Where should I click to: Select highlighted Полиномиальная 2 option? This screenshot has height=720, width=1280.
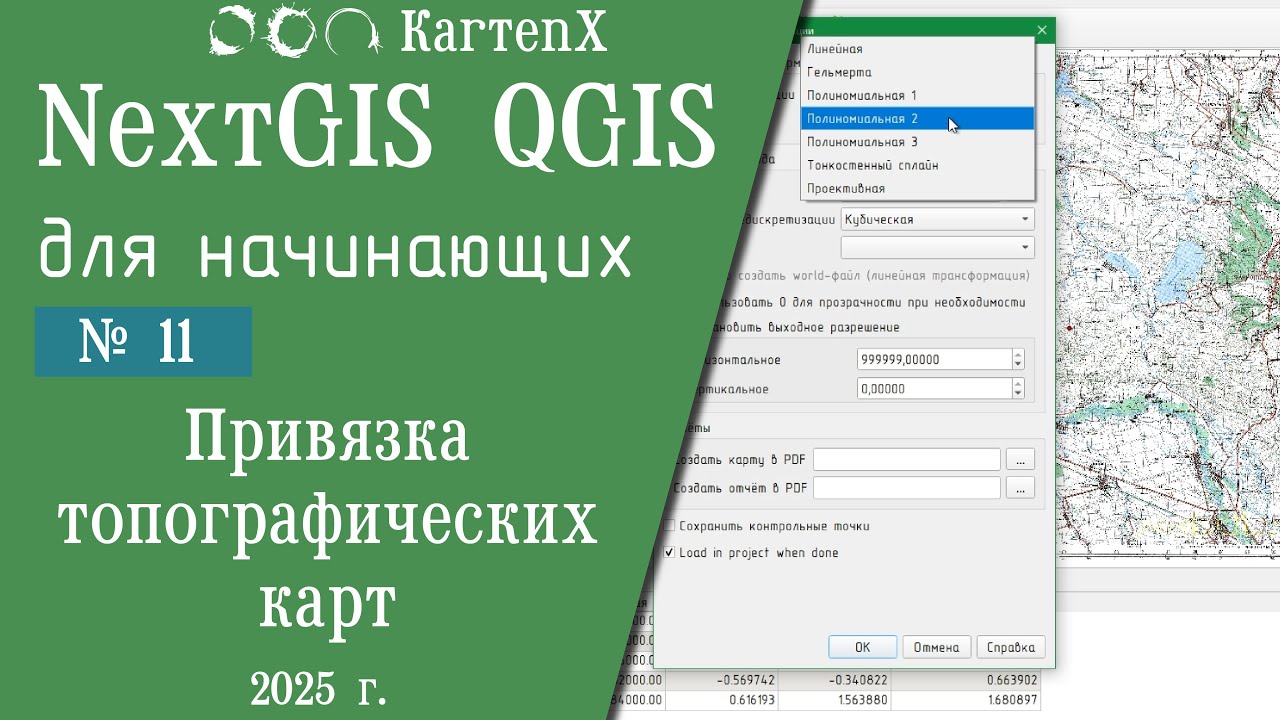917,118
